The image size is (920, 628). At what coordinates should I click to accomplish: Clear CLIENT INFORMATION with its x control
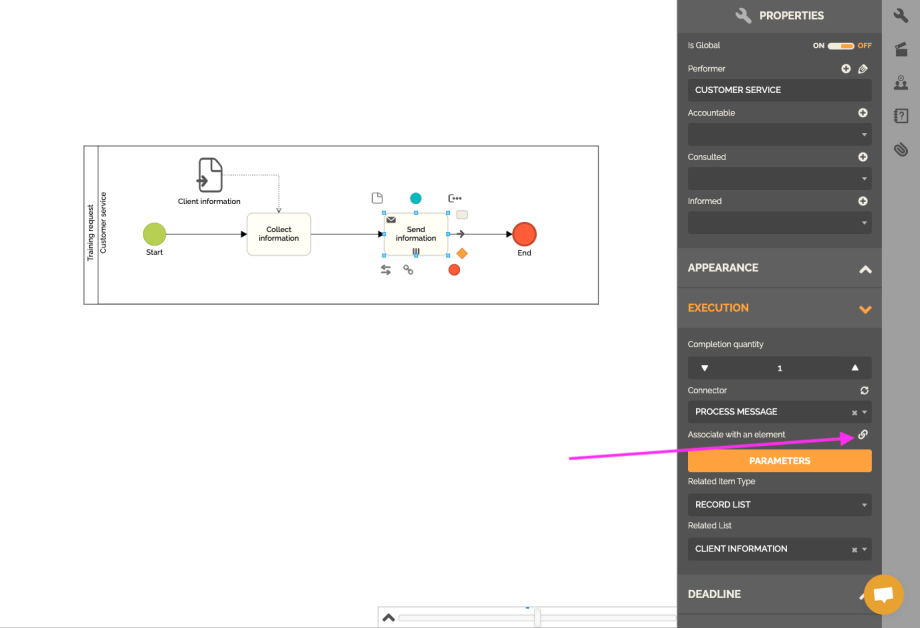click(855, 548)
